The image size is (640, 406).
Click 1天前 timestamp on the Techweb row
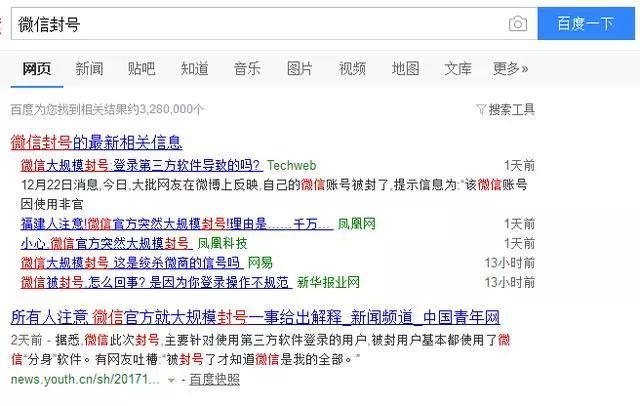pos(519,165)
